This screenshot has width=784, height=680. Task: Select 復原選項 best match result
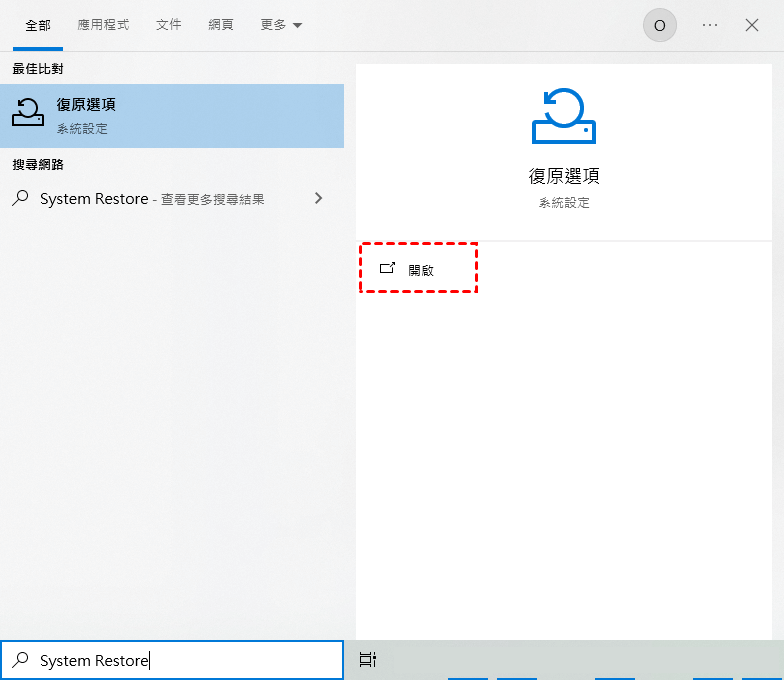172,116
